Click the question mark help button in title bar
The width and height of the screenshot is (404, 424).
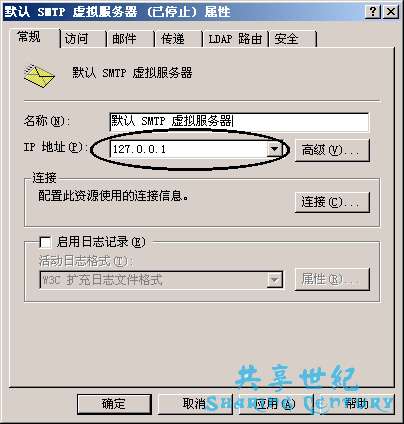[x=373, y=12]
